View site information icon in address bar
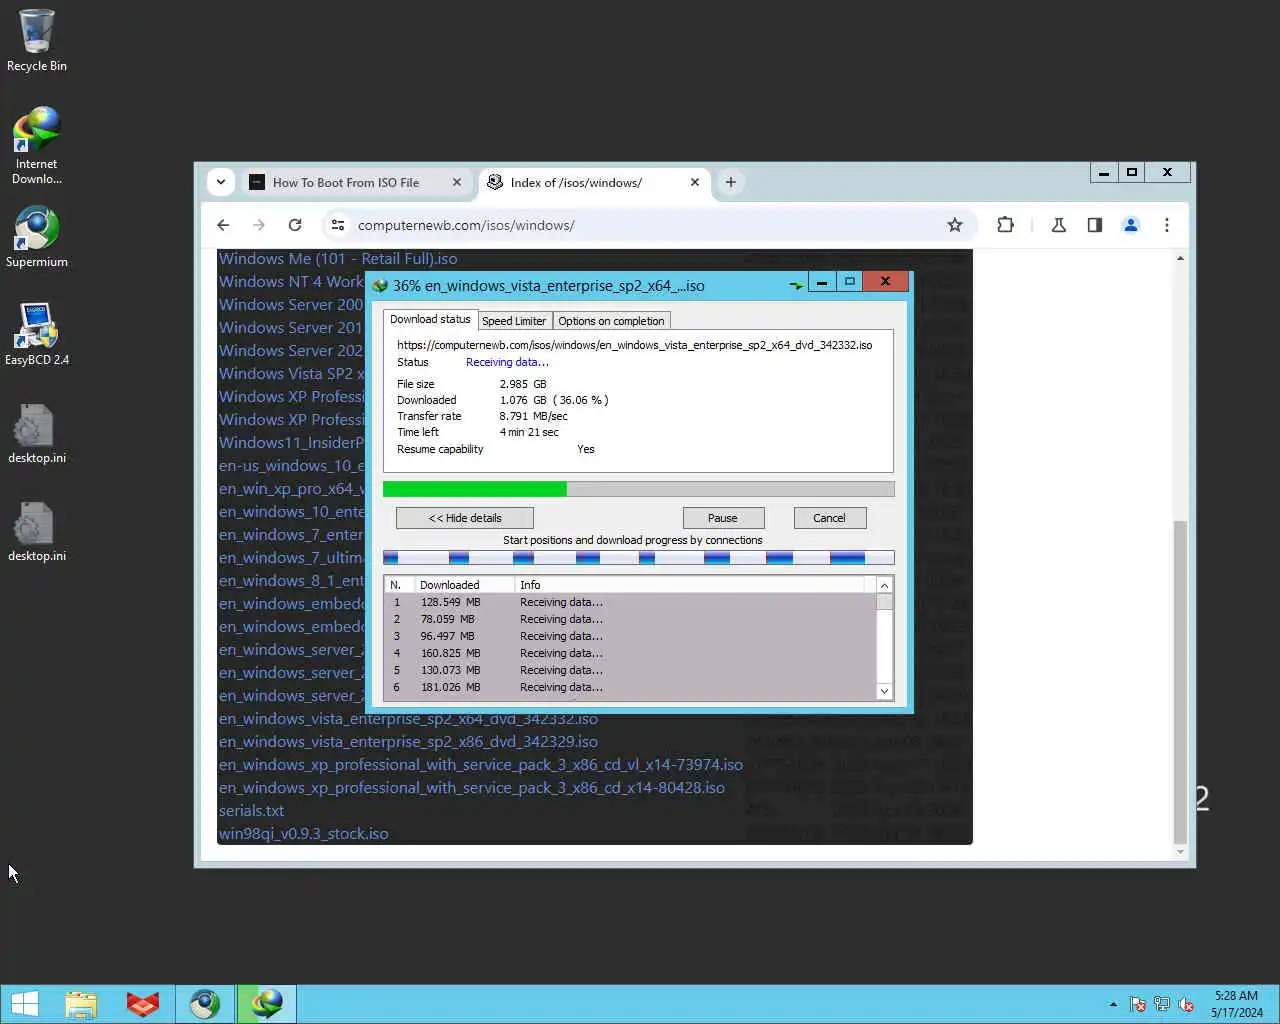This screenshot has height=1024, width=1280. coord(338,225)
